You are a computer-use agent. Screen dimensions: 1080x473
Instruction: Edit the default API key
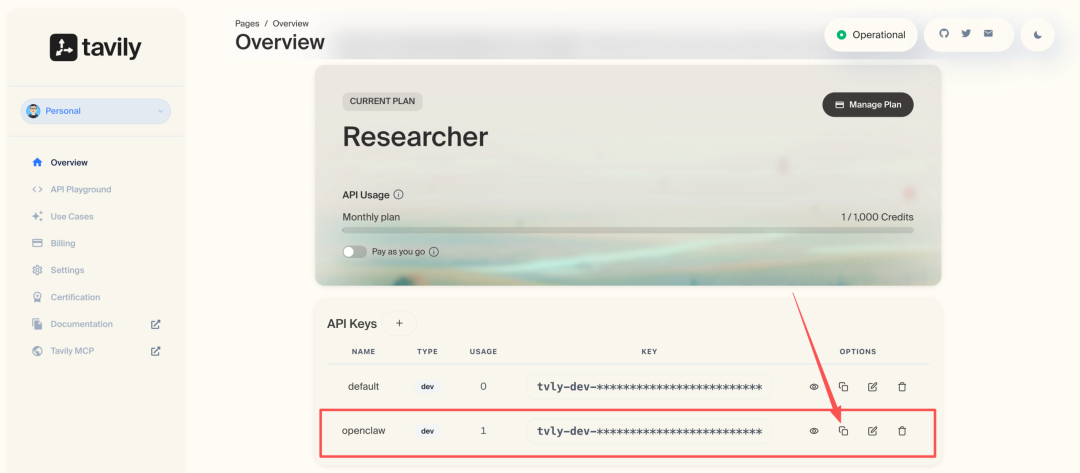pyautogui.click(x=872, y=387)
